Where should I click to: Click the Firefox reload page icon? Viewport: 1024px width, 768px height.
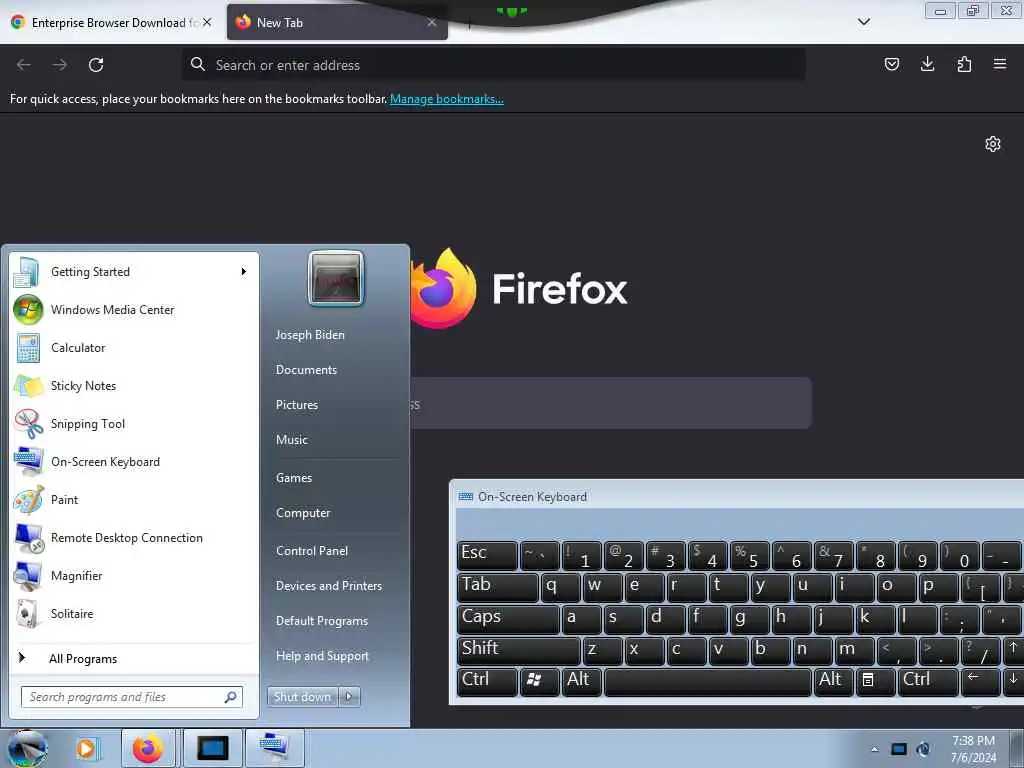(x=96, y=65)
